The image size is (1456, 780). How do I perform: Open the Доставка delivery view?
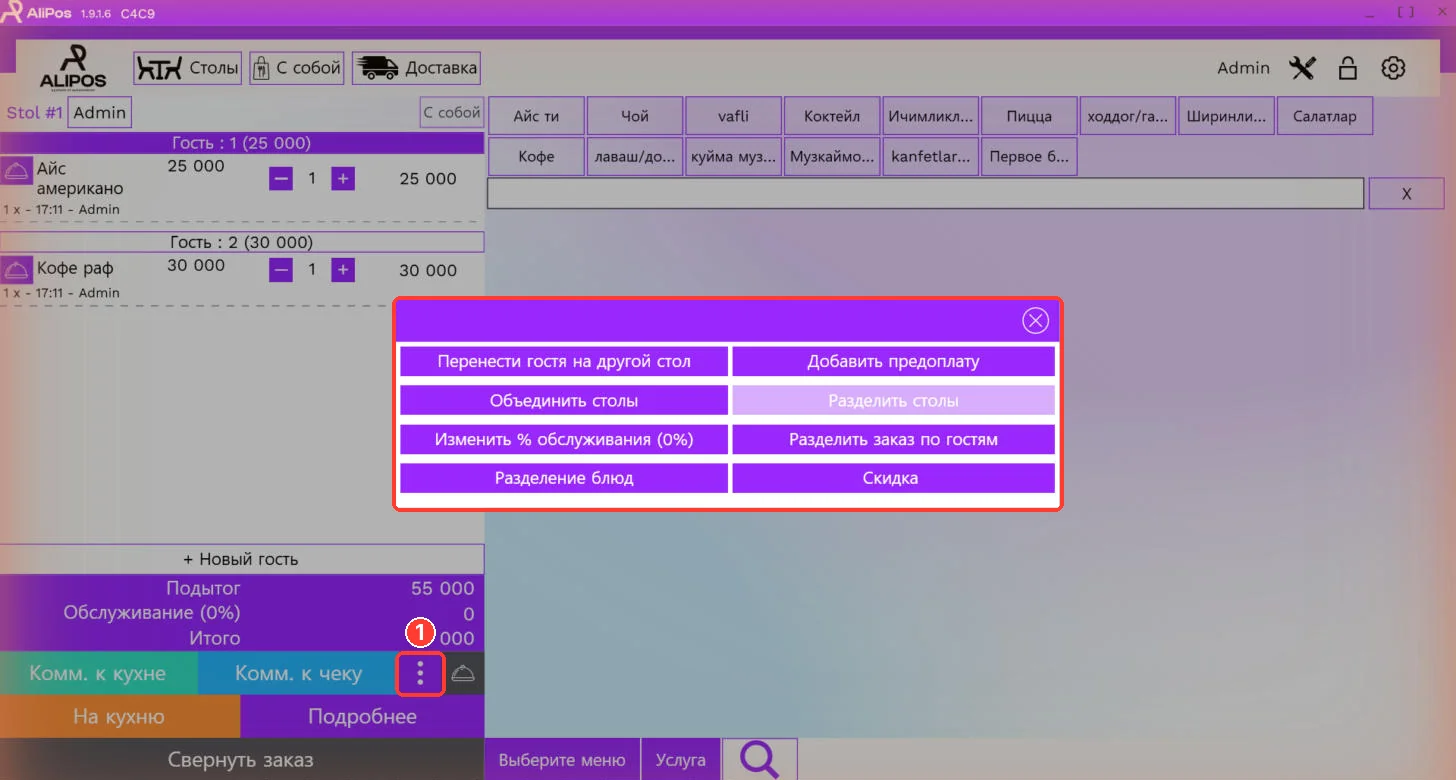(x=416, y=68)
